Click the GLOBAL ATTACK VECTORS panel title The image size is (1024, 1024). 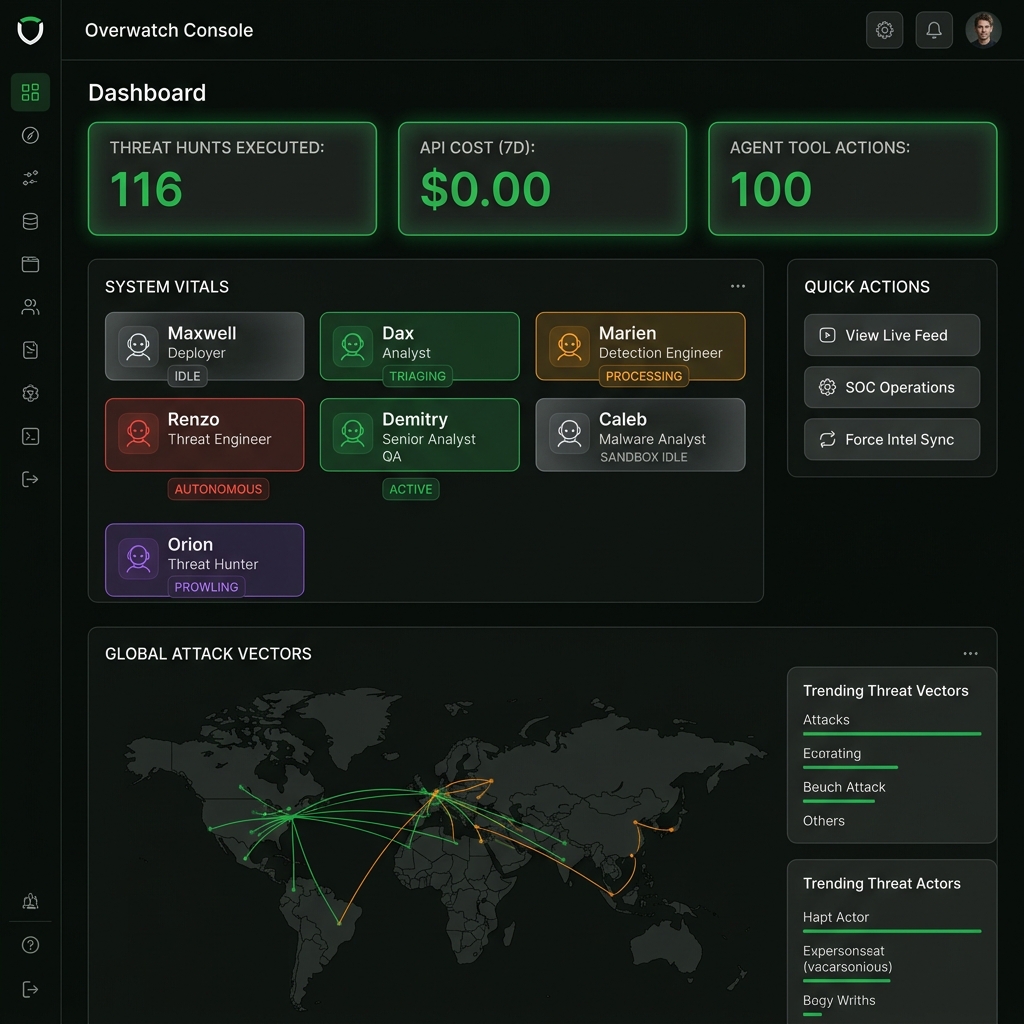pyautogui.click(x=208, y=654)
